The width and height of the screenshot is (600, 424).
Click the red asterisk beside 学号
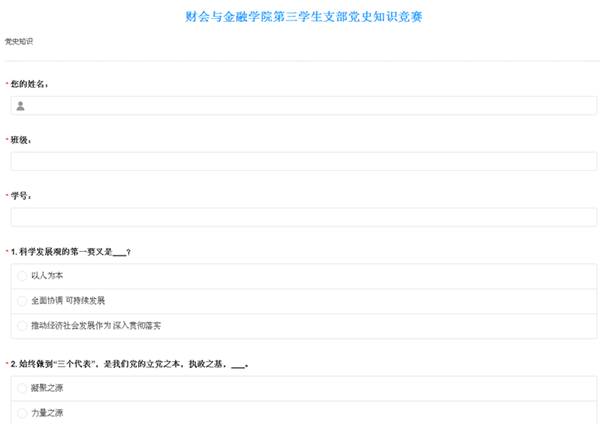click(6, 196)
